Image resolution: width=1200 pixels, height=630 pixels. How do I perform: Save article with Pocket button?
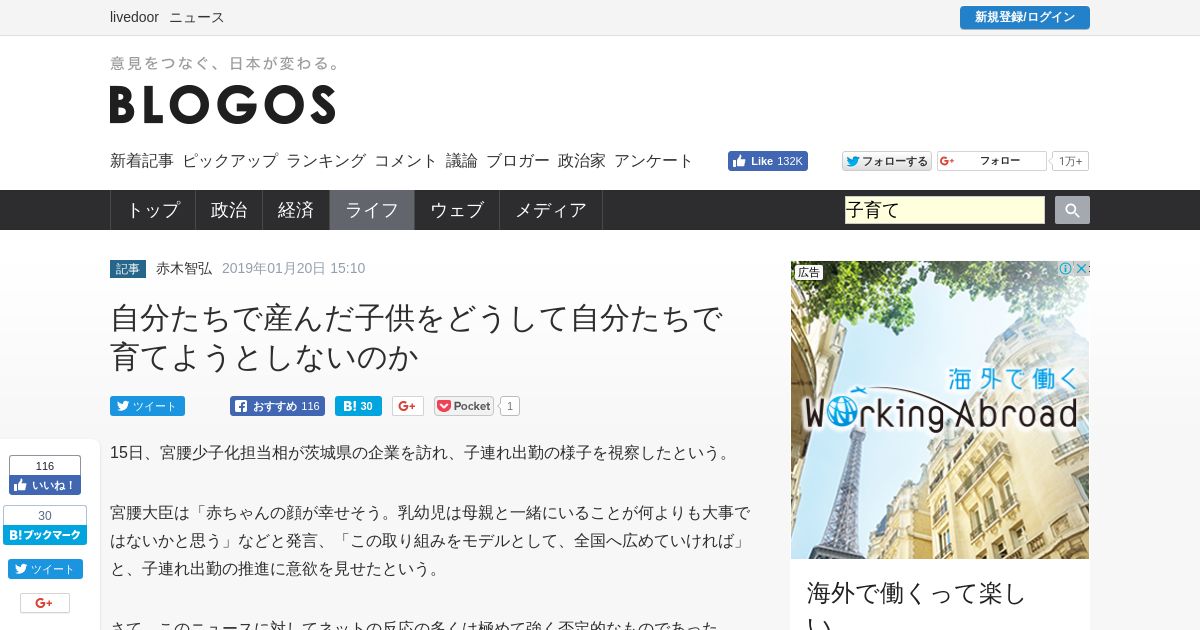point(464,406)
